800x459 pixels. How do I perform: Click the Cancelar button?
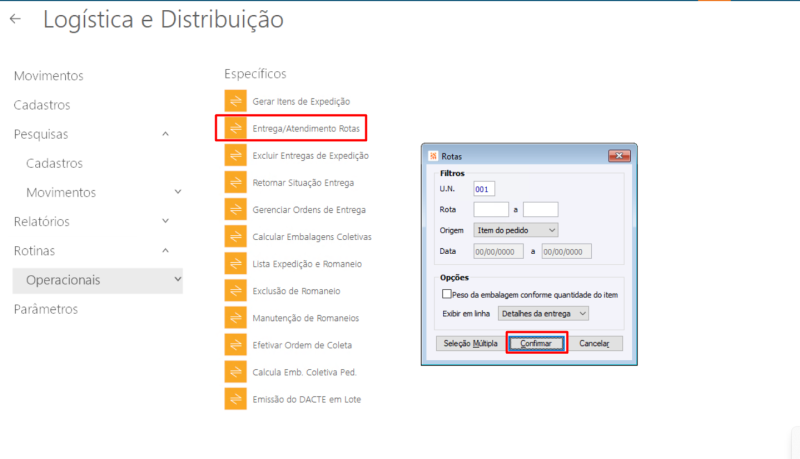click(x=594, y=343)
